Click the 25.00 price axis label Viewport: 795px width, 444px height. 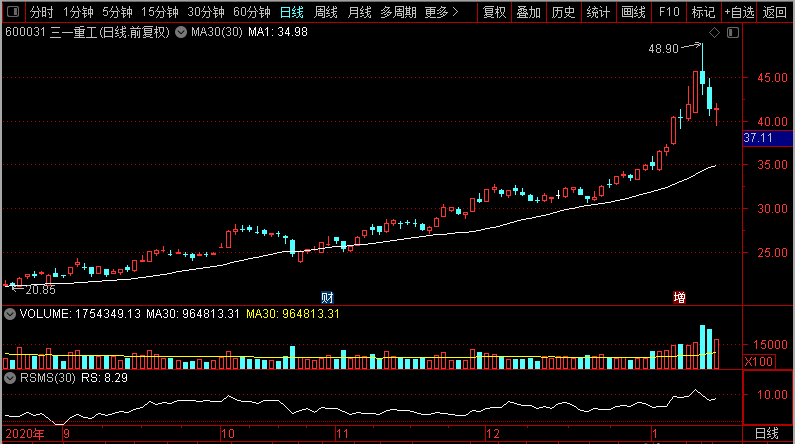click(772, 252)
